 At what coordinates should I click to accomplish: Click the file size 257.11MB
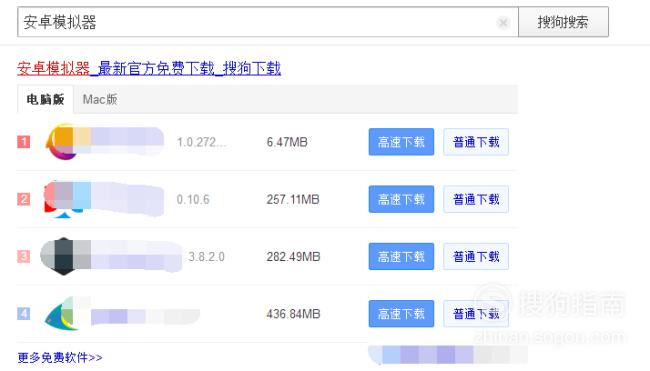click(293, 199)
